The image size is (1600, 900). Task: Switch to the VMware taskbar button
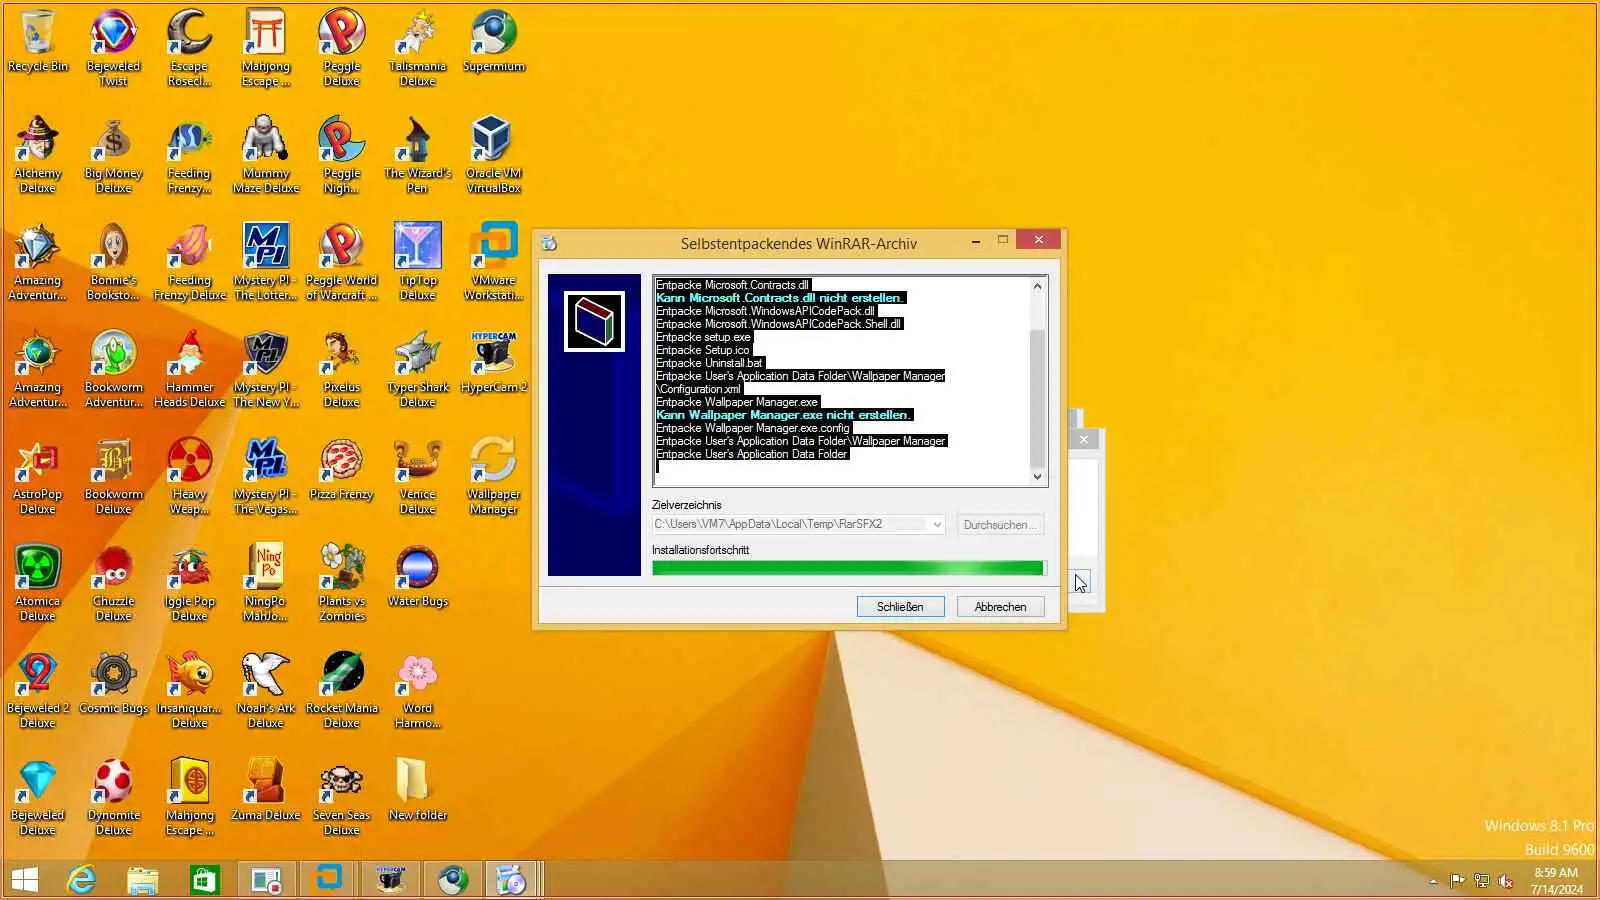tap(329, 880)
